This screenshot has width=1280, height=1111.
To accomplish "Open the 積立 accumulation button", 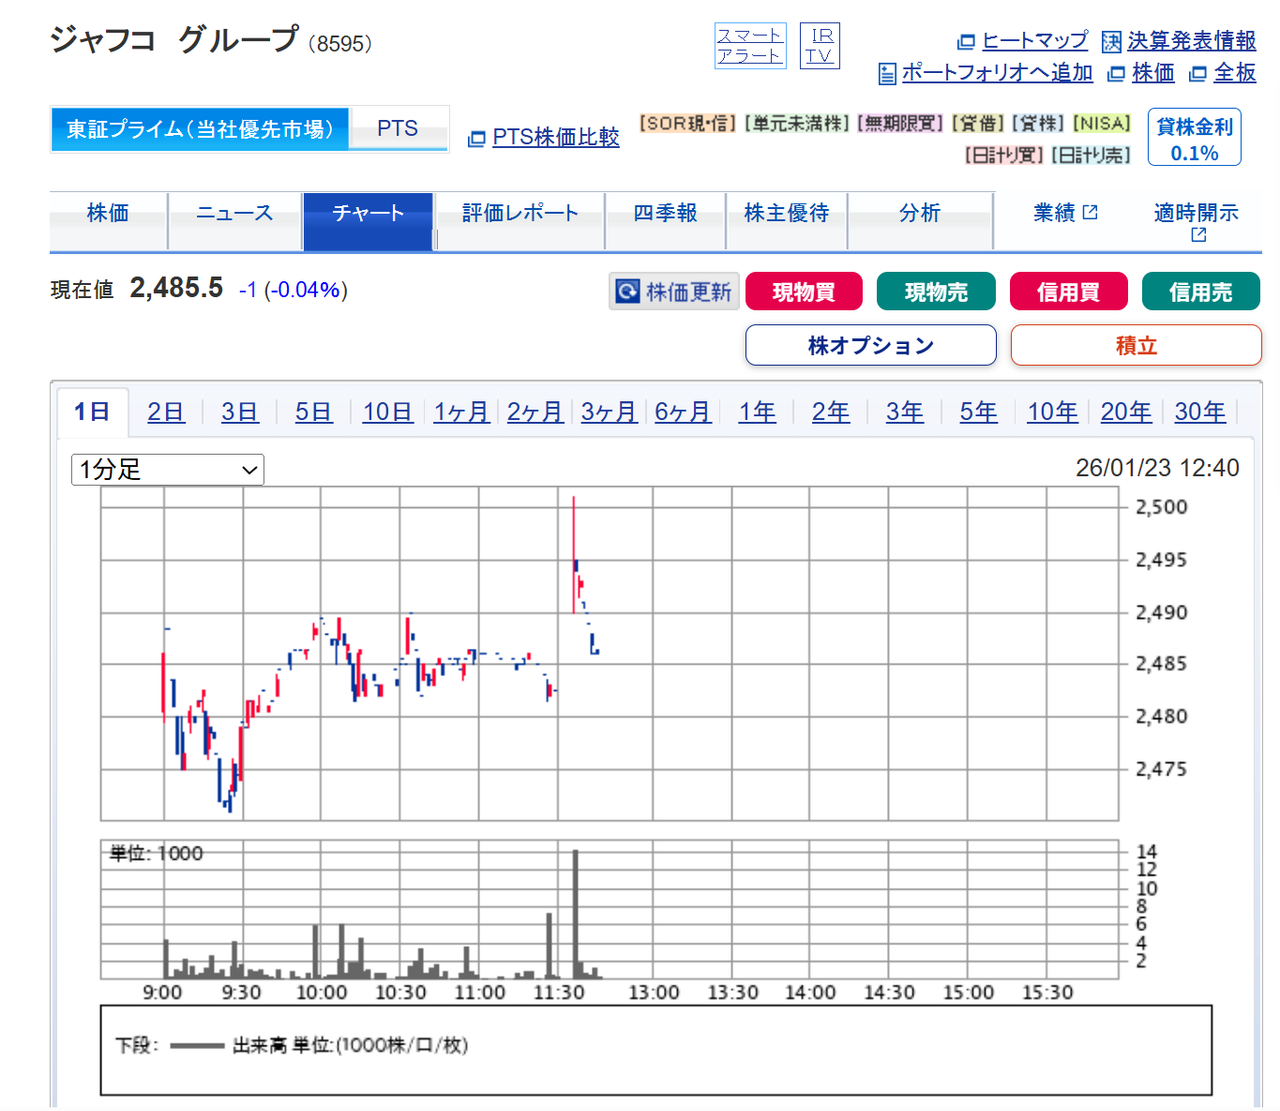I will (x=1136, y=344).
